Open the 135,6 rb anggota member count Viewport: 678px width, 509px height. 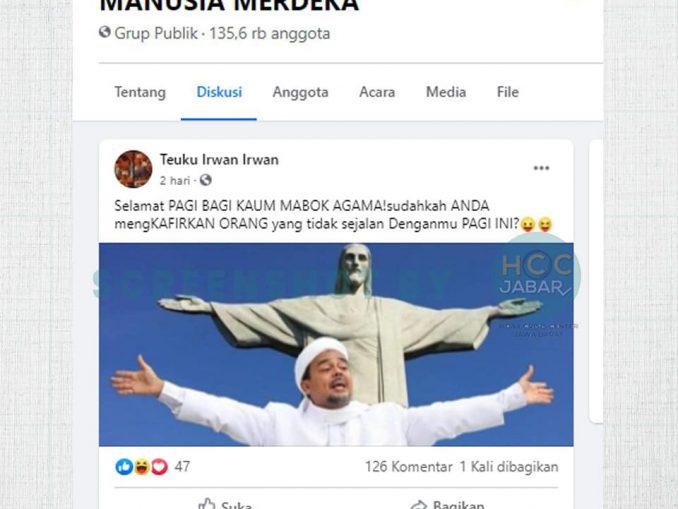point(270,33)
